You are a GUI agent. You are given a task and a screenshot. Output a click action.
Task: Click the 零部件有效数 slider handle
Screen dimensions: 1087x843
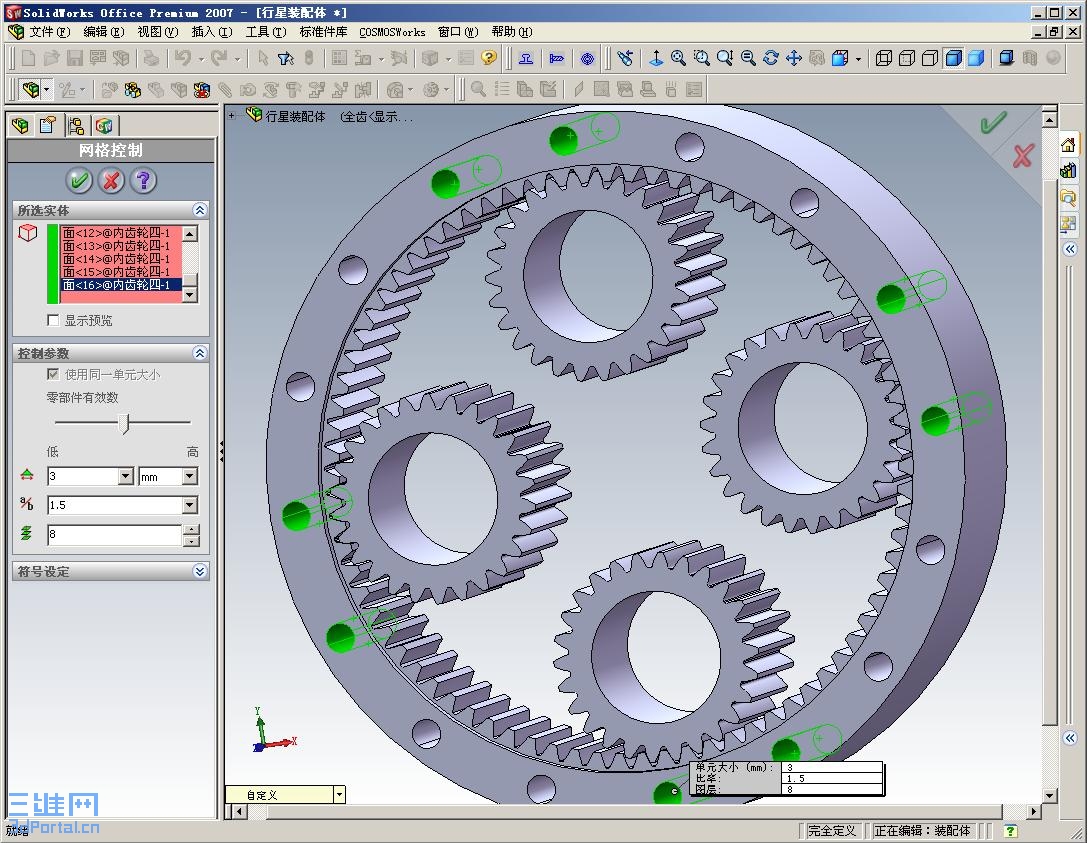(x=124, y=423)
